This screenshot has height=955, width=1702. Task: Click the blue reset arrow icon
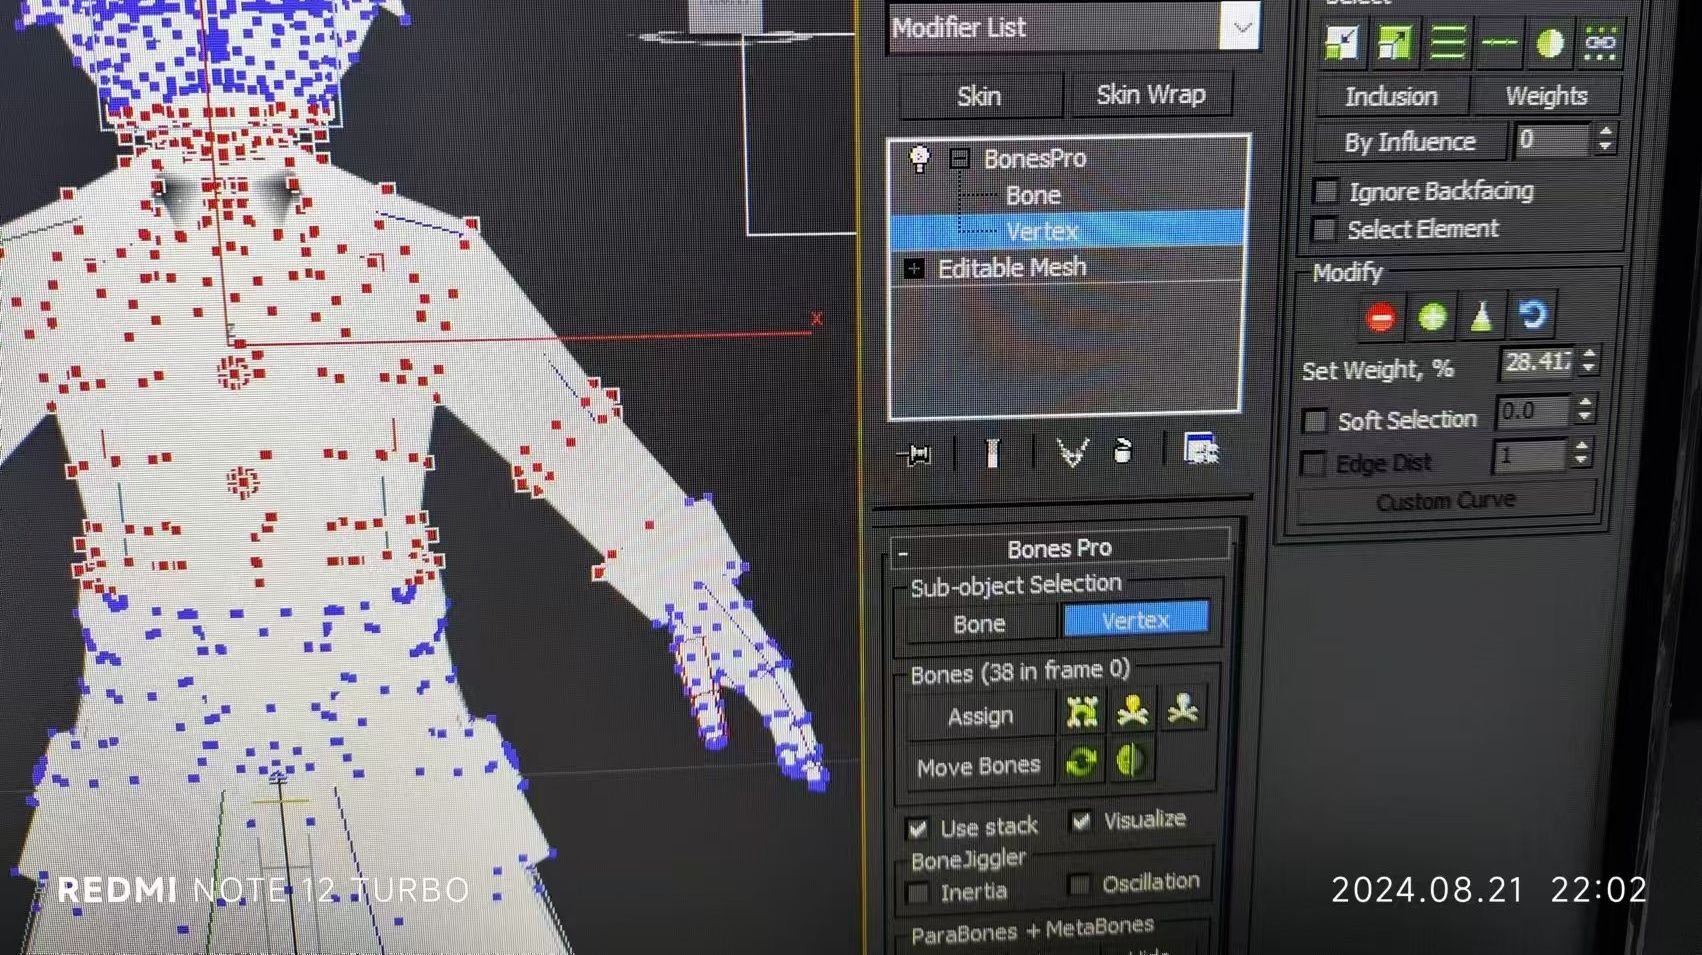point(1533,315)
